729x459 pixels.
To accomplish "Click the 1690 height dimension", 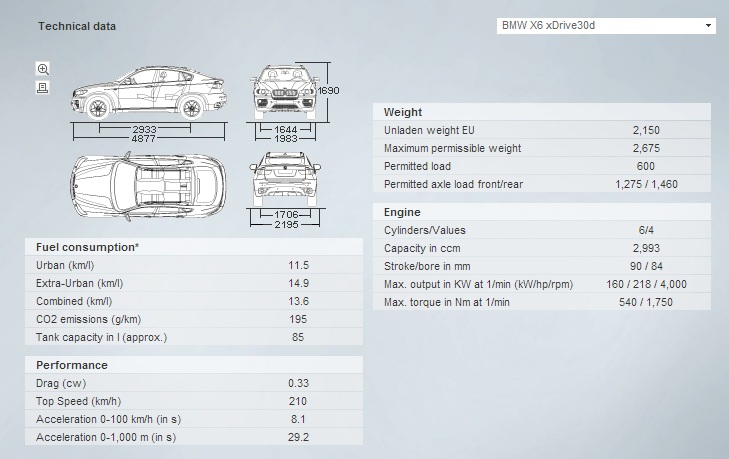I will pos(328,91).
